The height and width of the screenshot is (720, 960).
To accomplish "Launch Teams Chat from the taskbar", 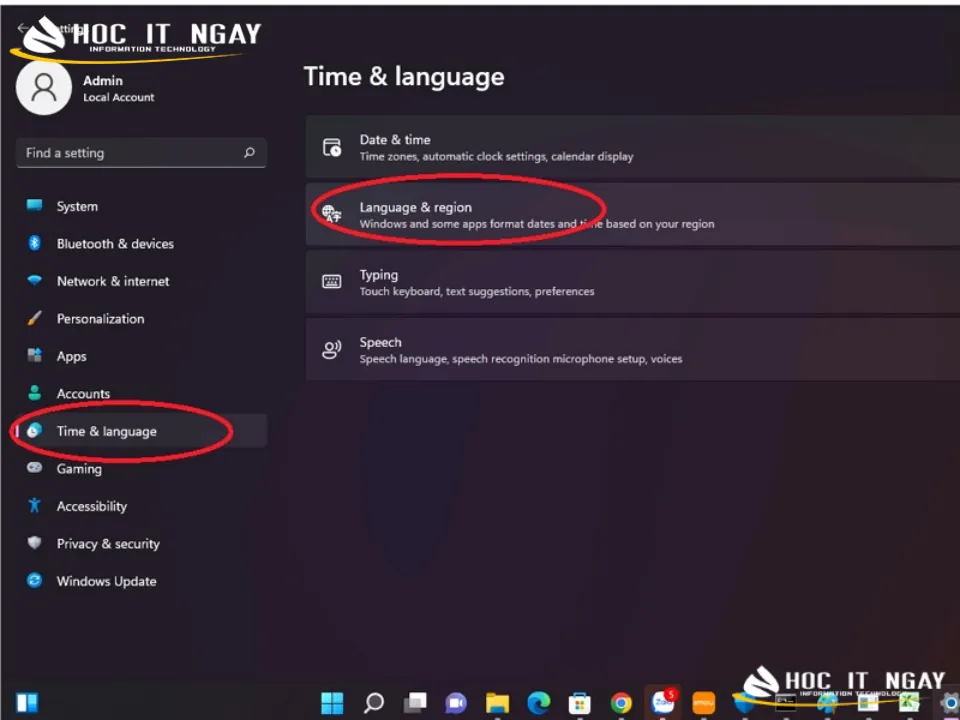I will pyautogui.click(x=456, y=703).
